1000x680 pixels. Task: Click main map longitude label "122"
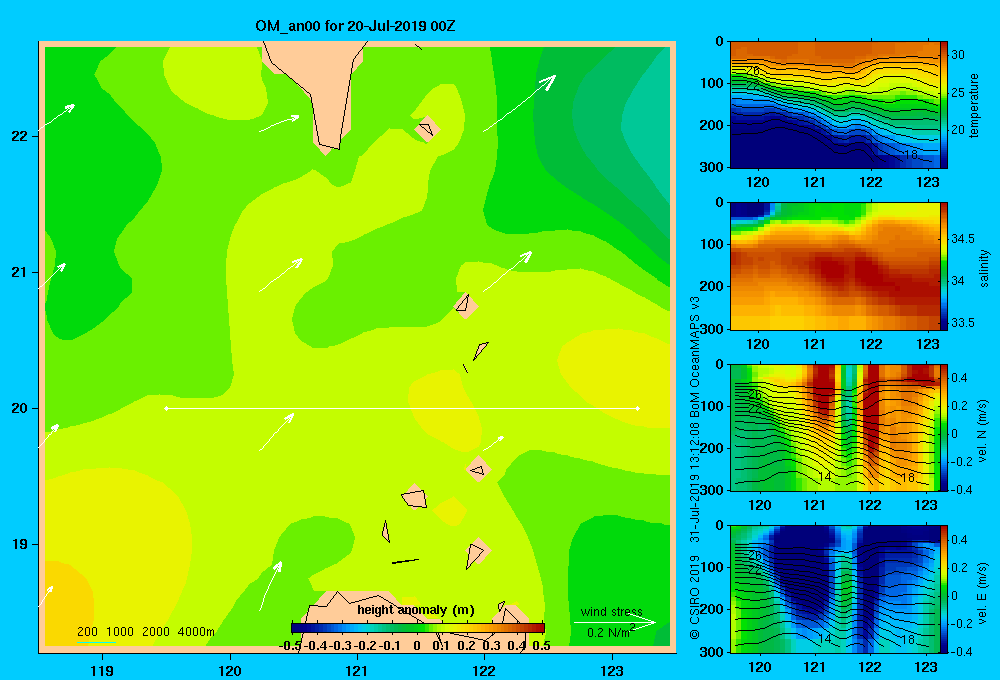pos(484,670)
